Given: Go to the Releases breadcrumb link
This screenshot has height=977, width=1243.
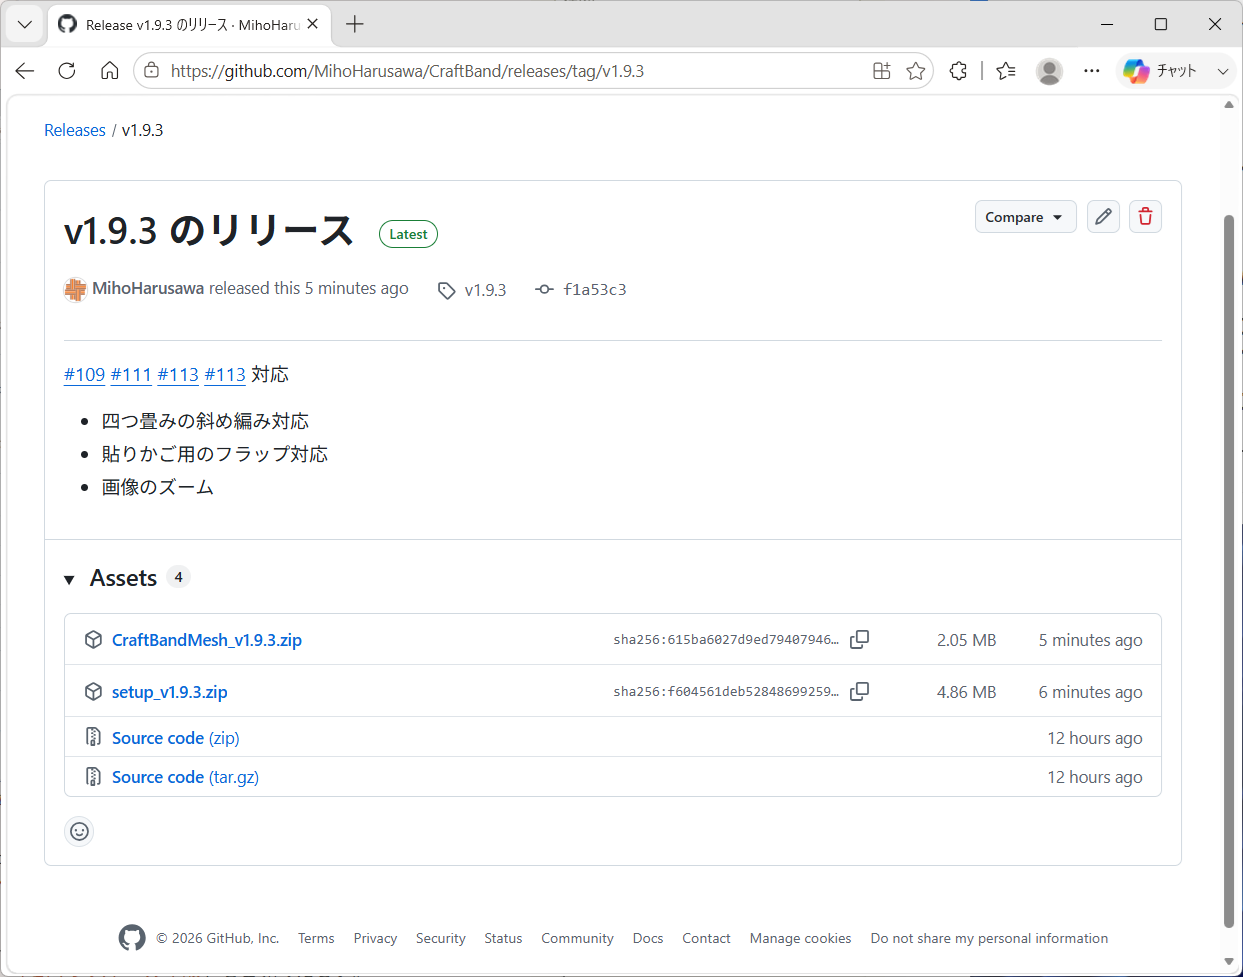Looking at the screenshot, I should pos(75,130).
